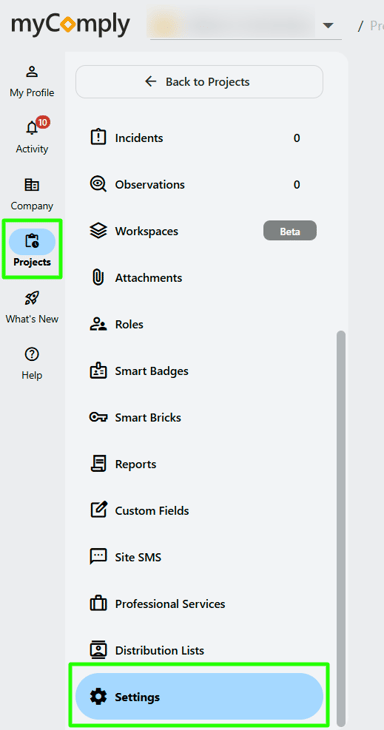Screen dimensions: 384x730
Task: Click the Beta badge next to Workspaces
Action: pyautogui.click(x=290, y=231)
